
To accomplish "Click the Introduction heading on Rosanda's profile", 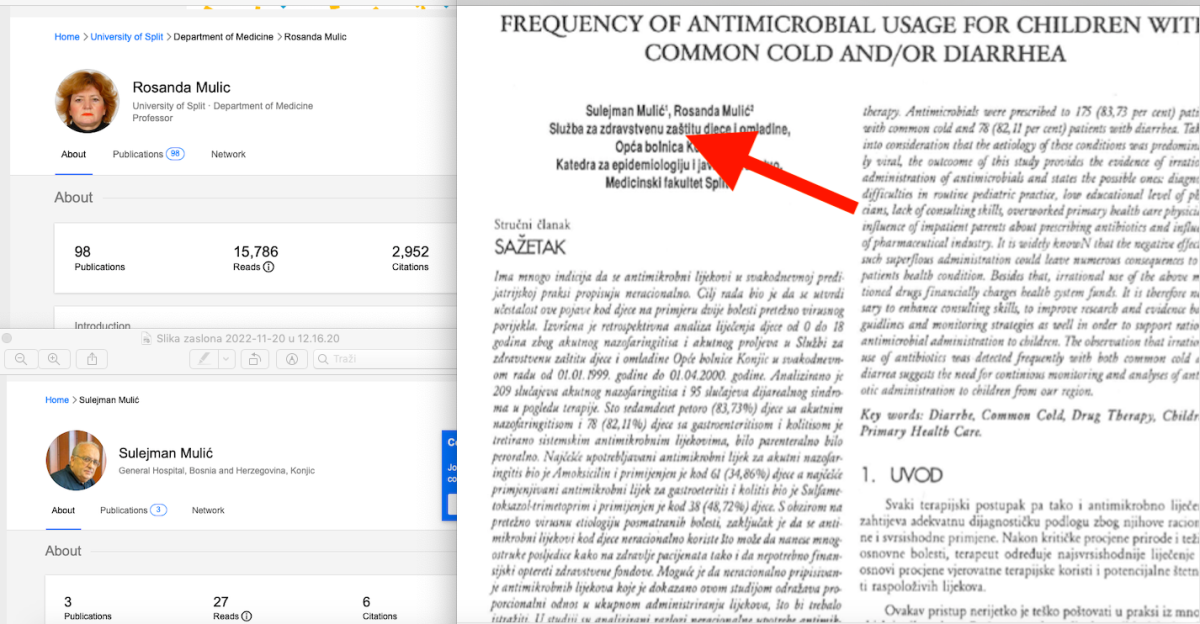I will pos(102,325).
